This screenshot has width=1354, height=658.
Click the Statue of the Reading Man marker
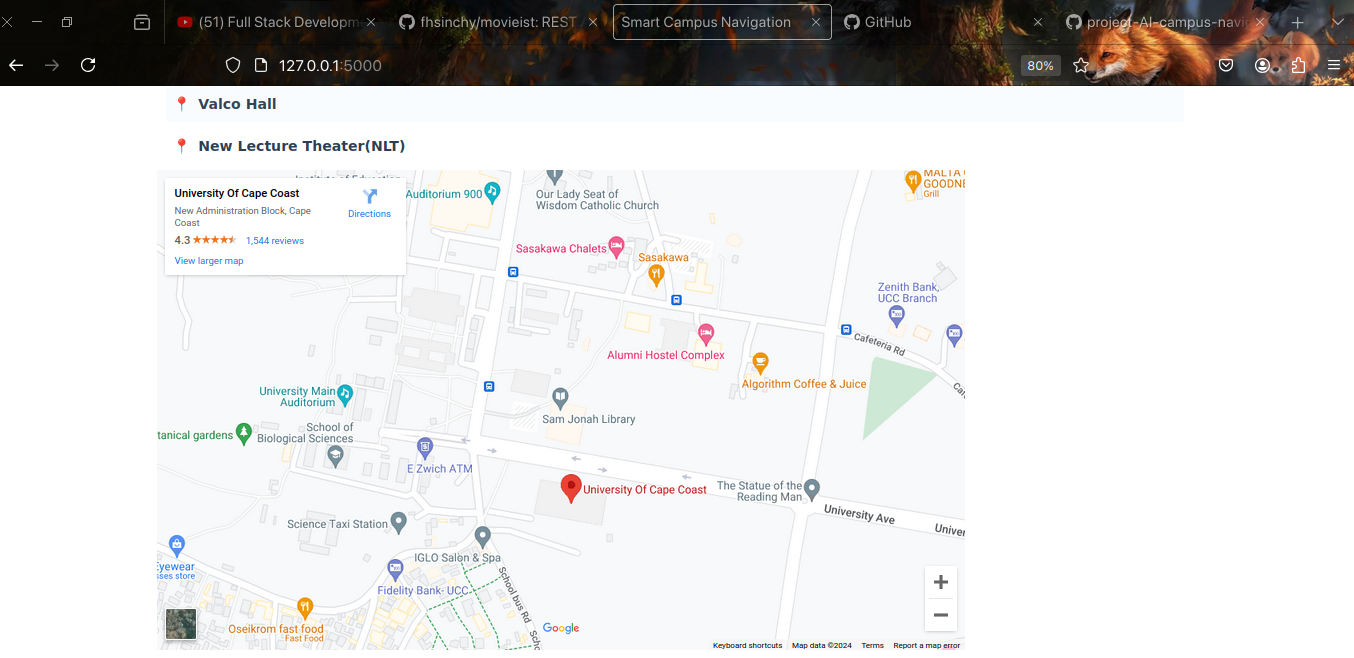(x=813, y=488)
